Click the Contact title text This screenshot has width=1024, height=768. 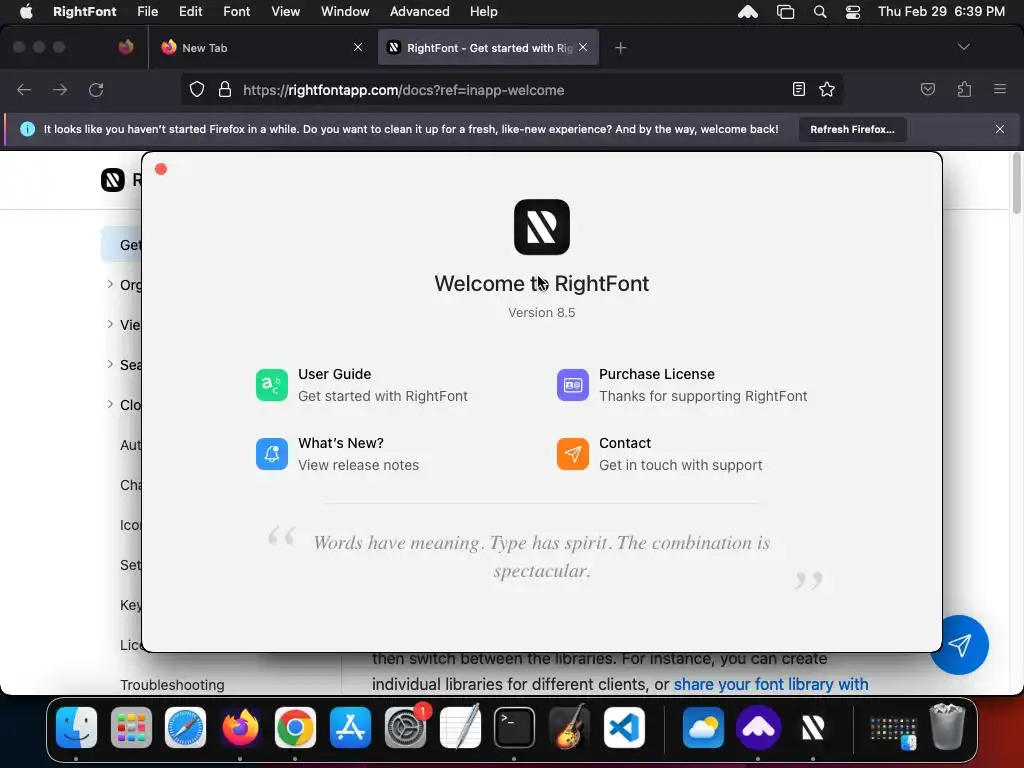[x=625, y=443]
